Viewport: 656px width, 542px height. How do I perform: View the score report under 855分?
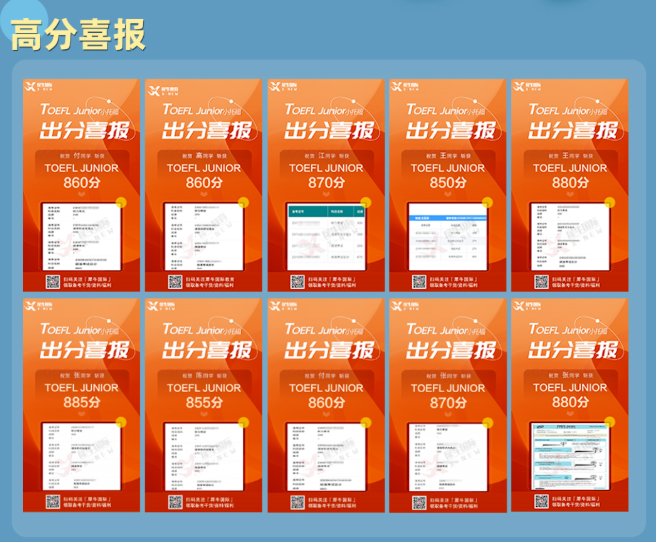[203, 456]
